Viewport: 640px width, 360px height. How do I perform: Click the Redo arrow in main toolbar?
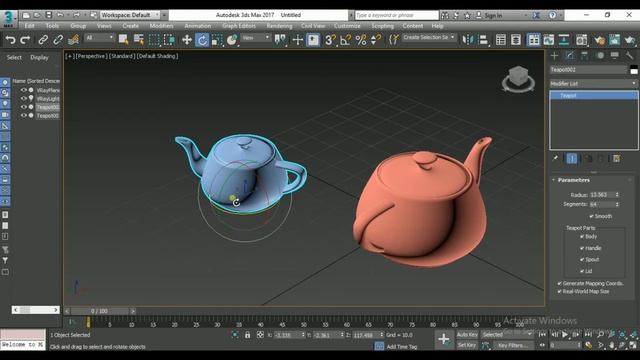(x=25, y=40)
